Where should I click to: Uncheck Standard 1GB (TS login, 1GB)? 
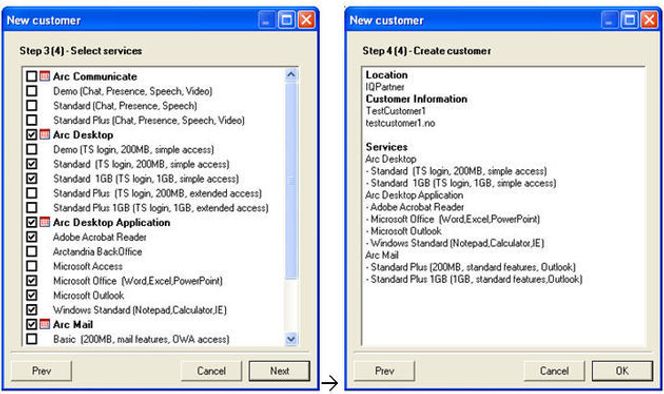point(31,178)
